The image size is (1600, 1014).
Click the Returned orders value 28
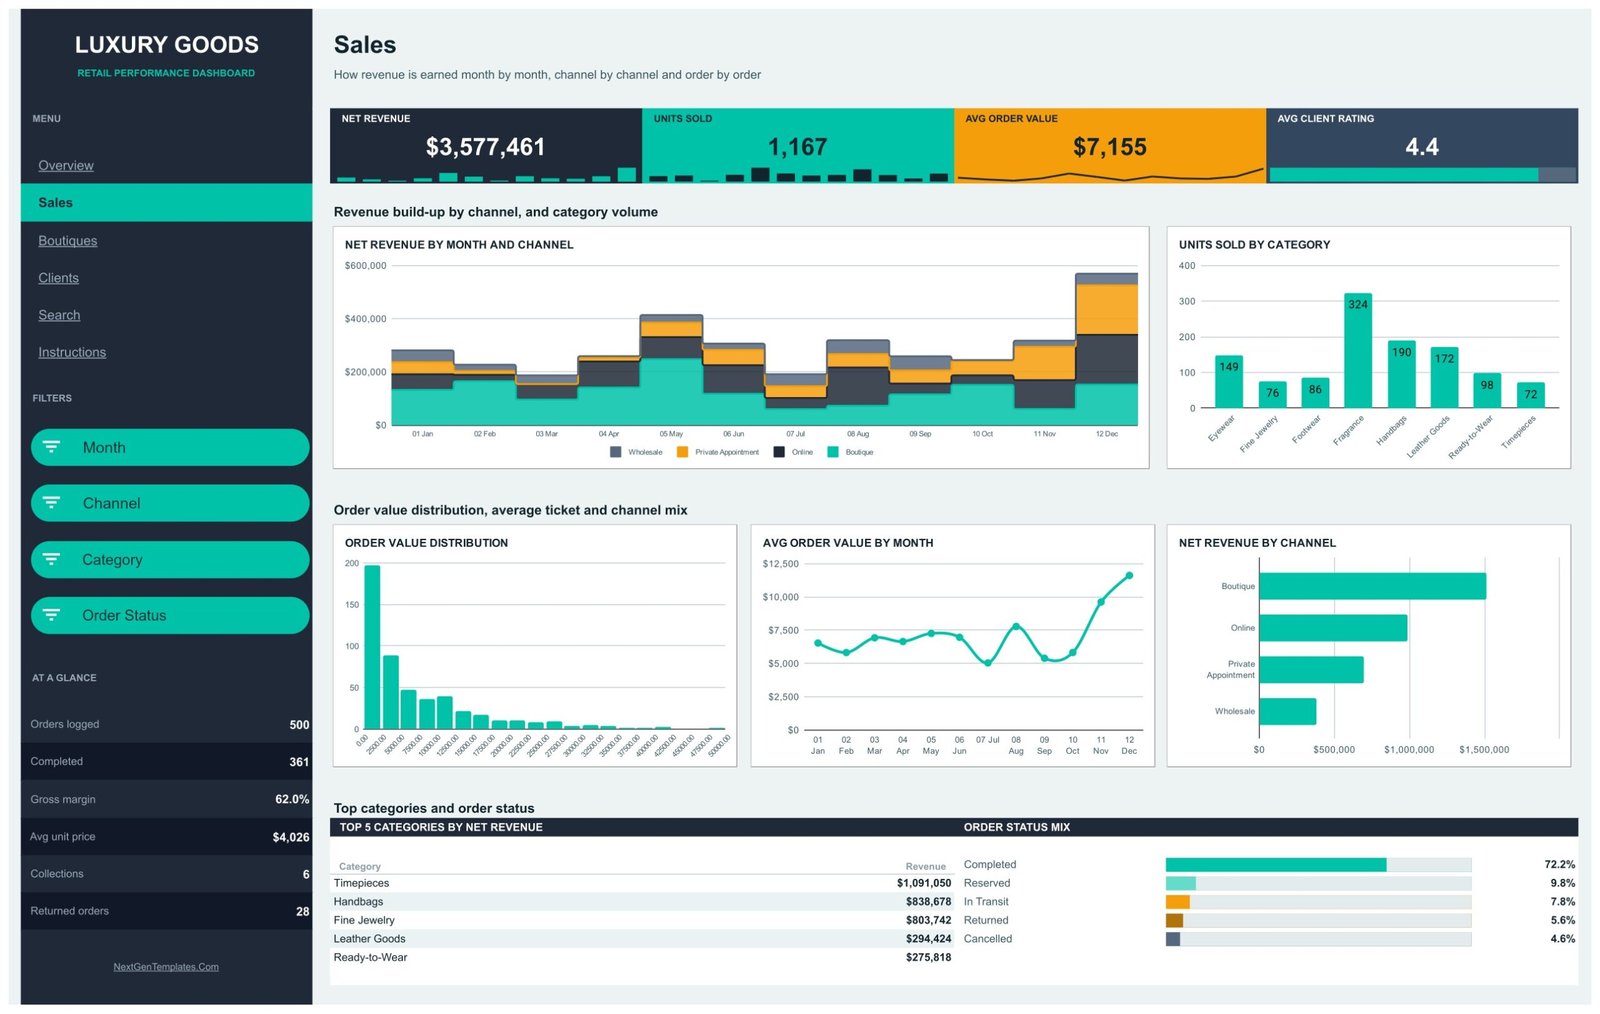point(302,911)
